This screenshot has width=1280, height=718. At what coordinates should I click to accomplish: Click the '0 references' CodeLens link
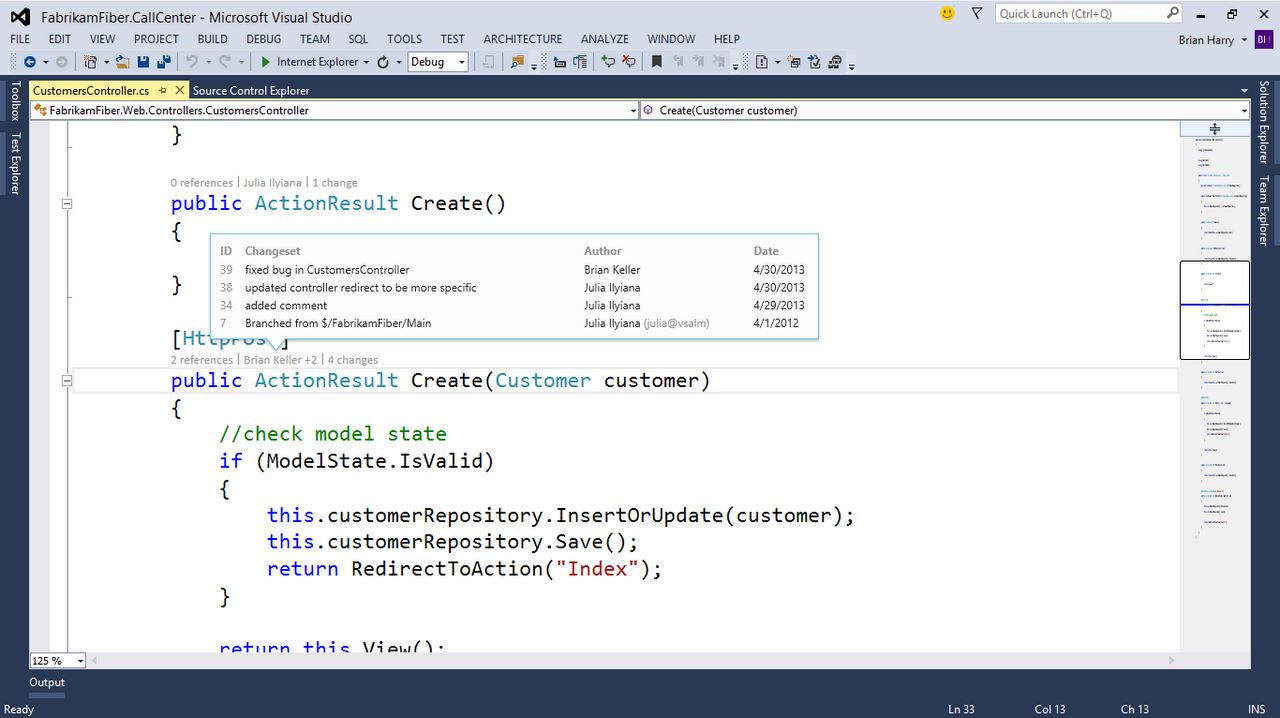click(201, 183)
